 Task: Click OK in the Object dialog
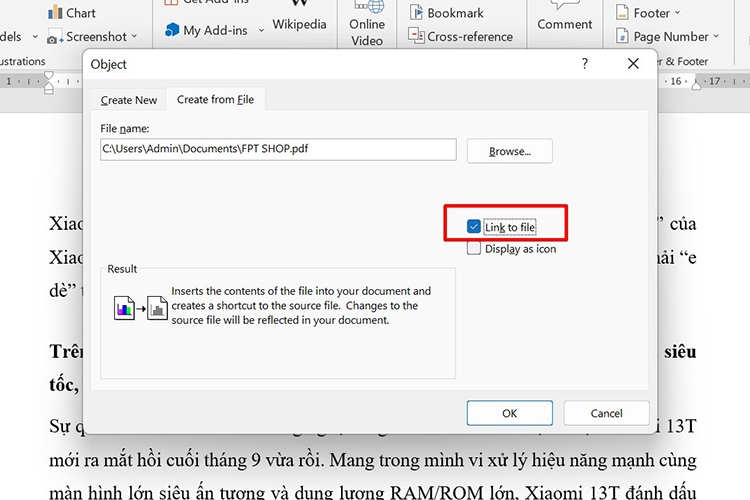(x=509, y=413)
